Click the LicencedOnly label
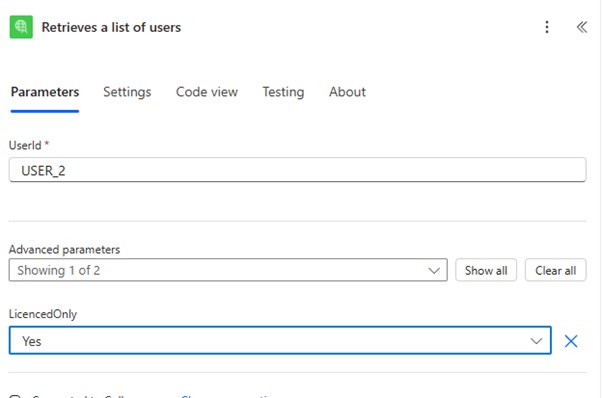Viewport: 602px width, 398px height. point(43,314)
